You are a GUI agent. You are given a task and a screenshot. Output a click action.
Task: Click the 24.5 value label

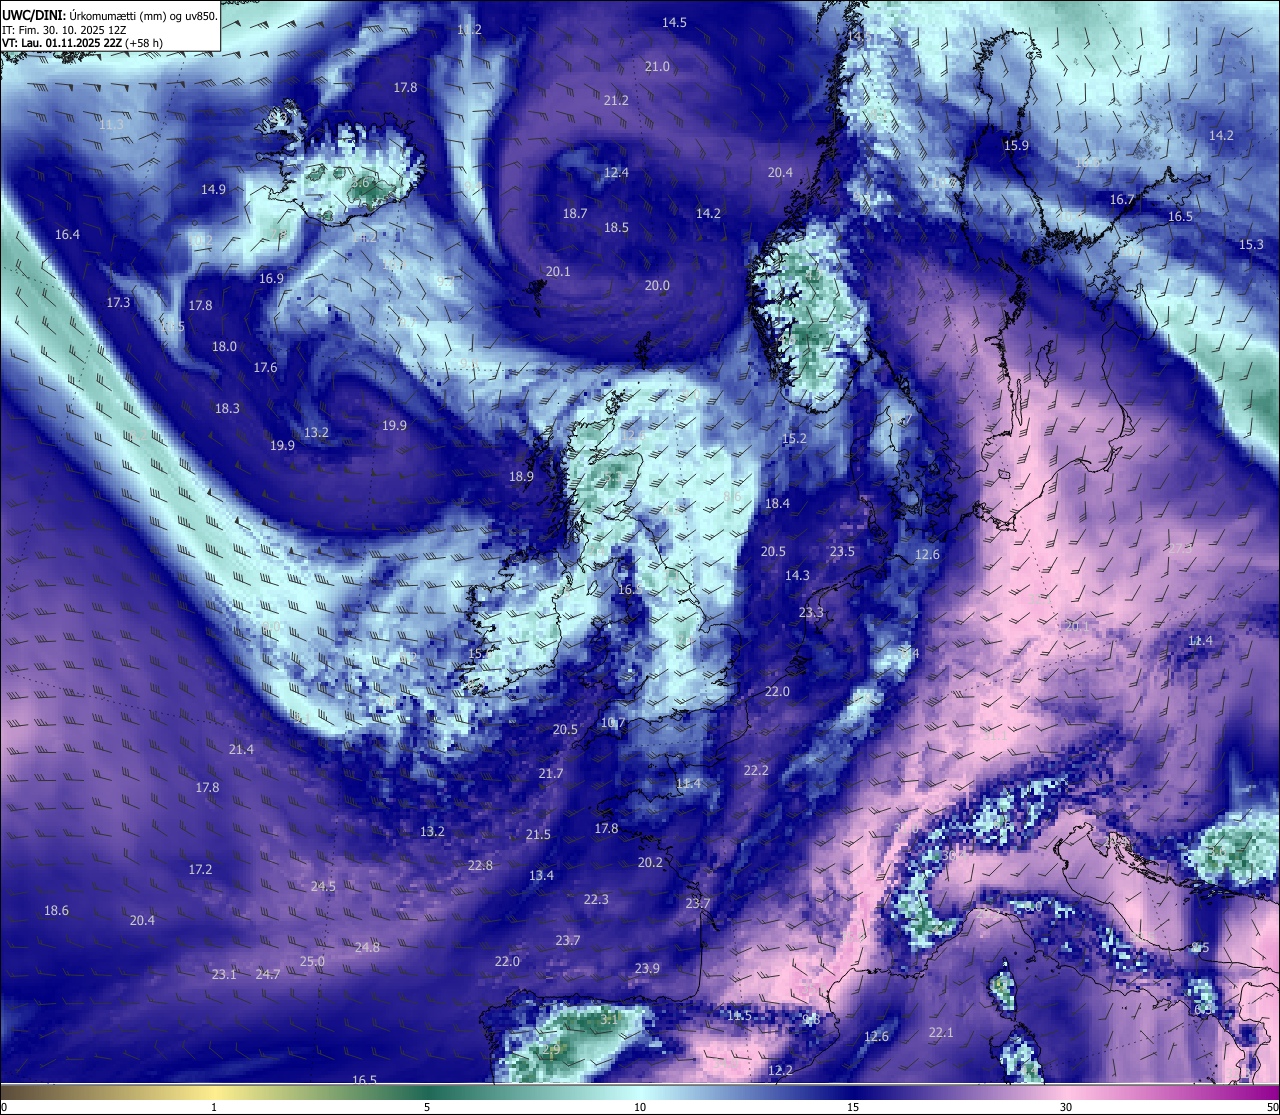(x=323, y=887)
